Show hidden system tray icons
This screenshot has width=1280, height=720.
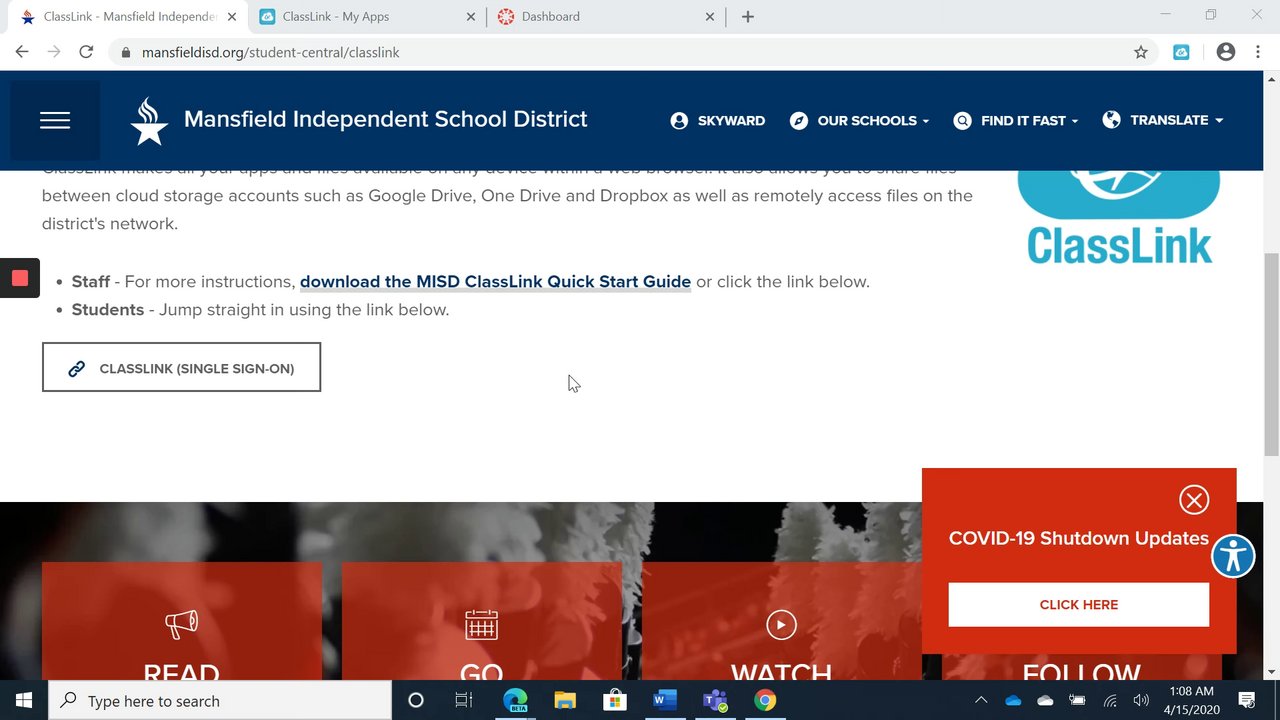tap(981, 701)
